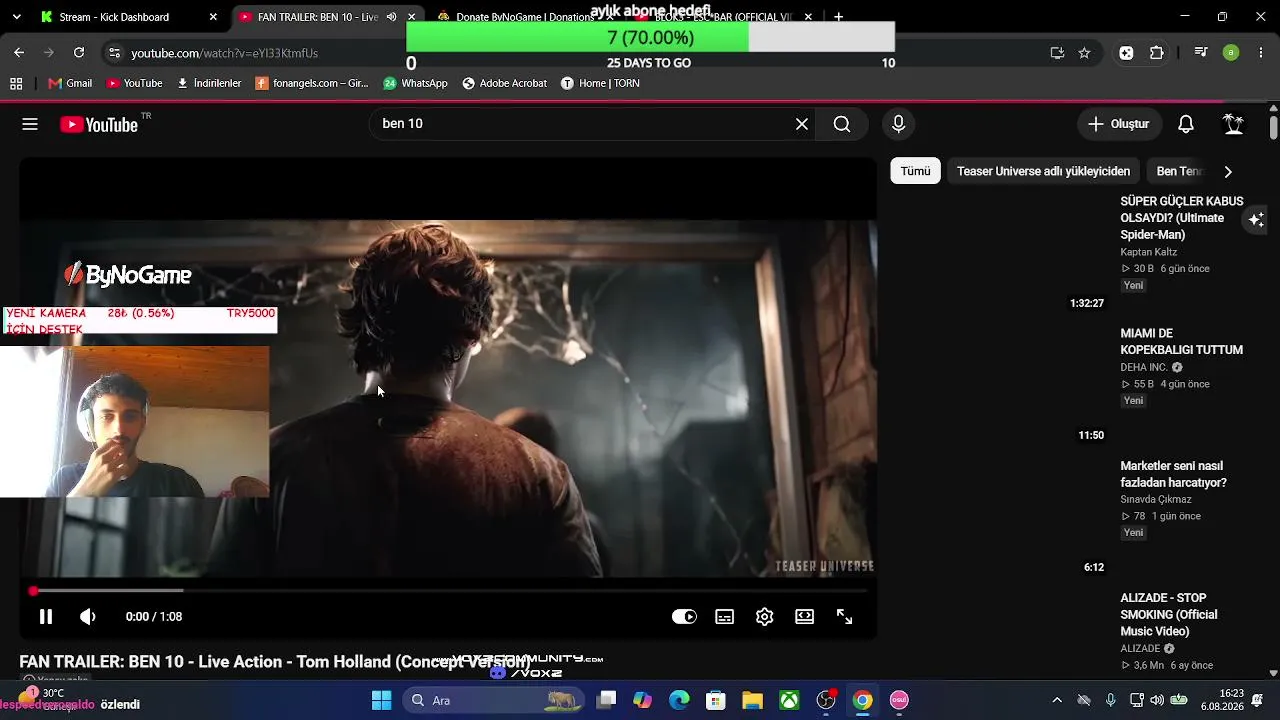Open the Xbox app from the taskbar

click(789, 700)
